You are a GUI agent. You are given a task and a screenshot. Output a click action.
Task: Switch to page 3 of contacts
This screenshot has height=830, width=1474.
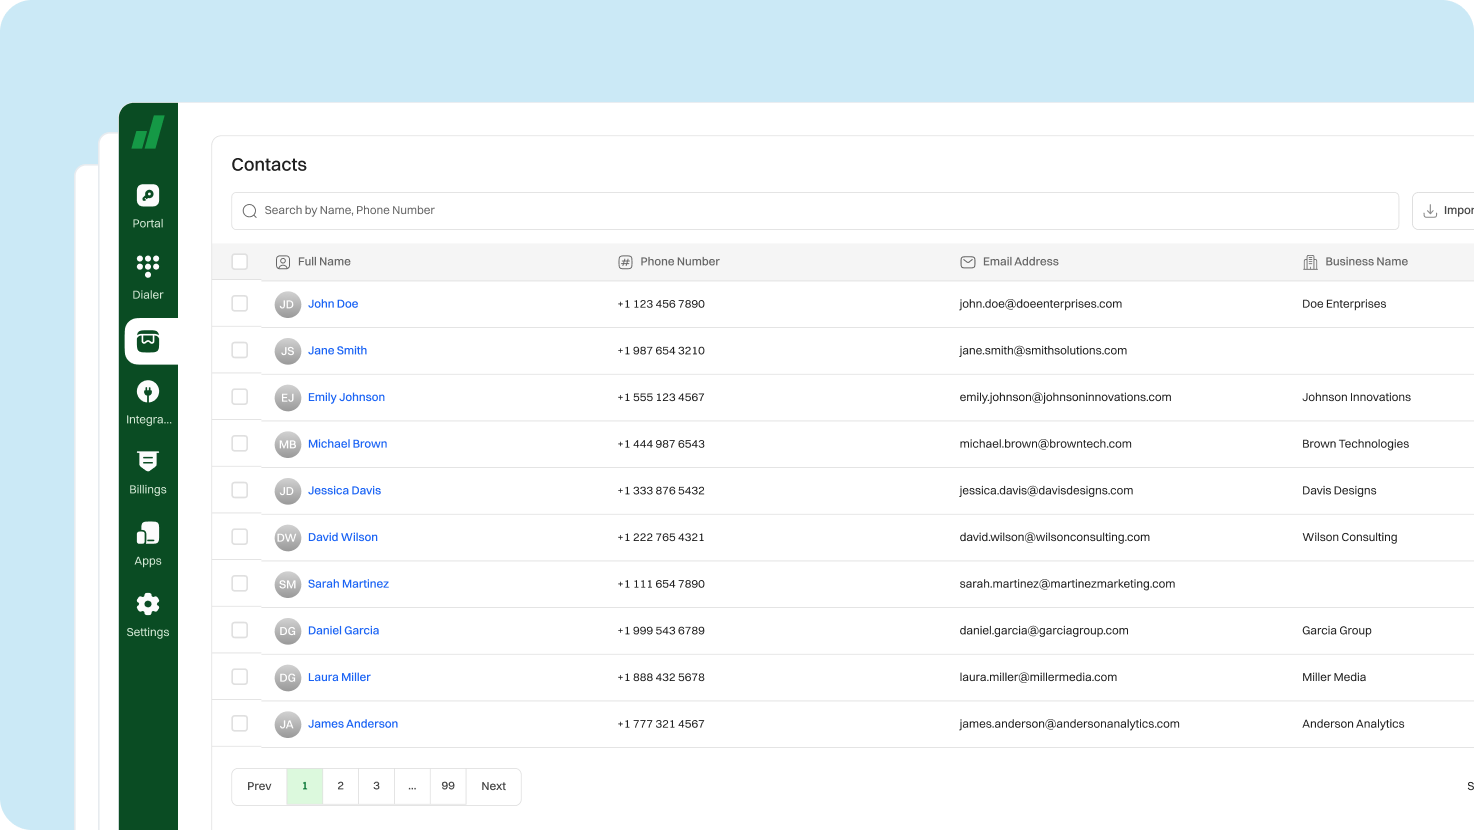click(376, 786)
